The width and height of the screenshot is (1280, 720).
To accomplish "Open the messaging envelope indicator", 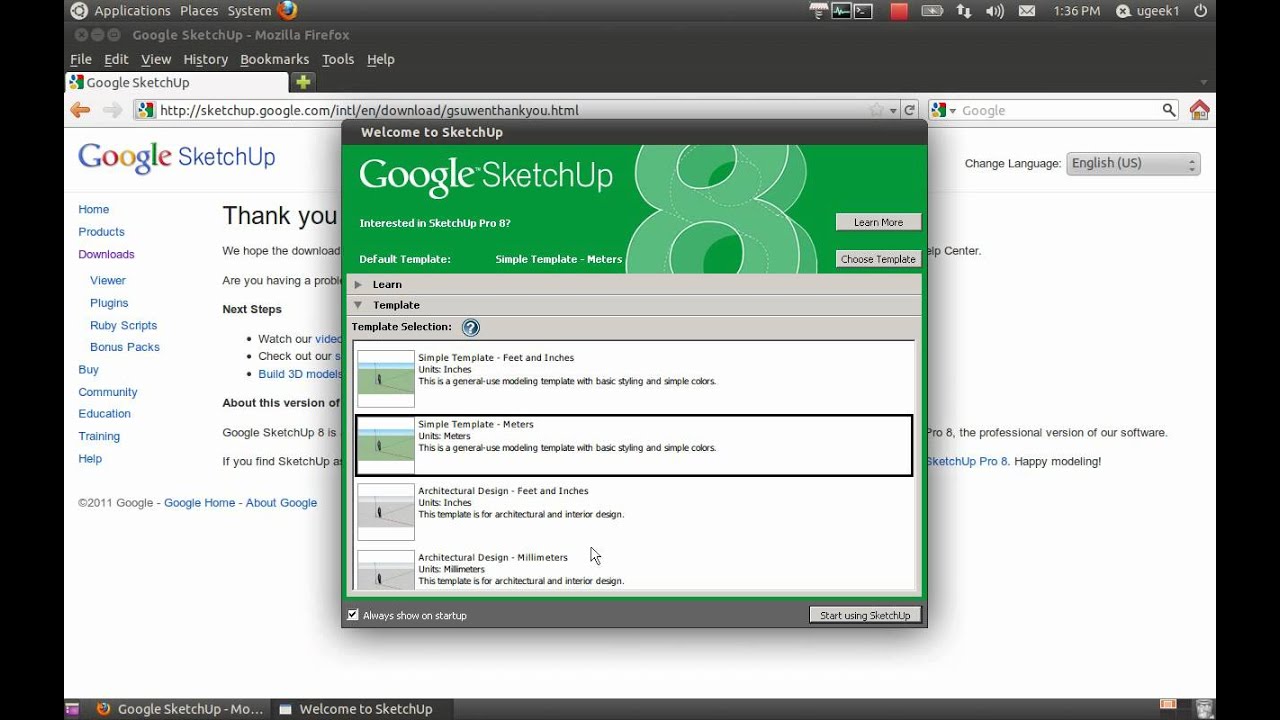I will [1026, 11].
